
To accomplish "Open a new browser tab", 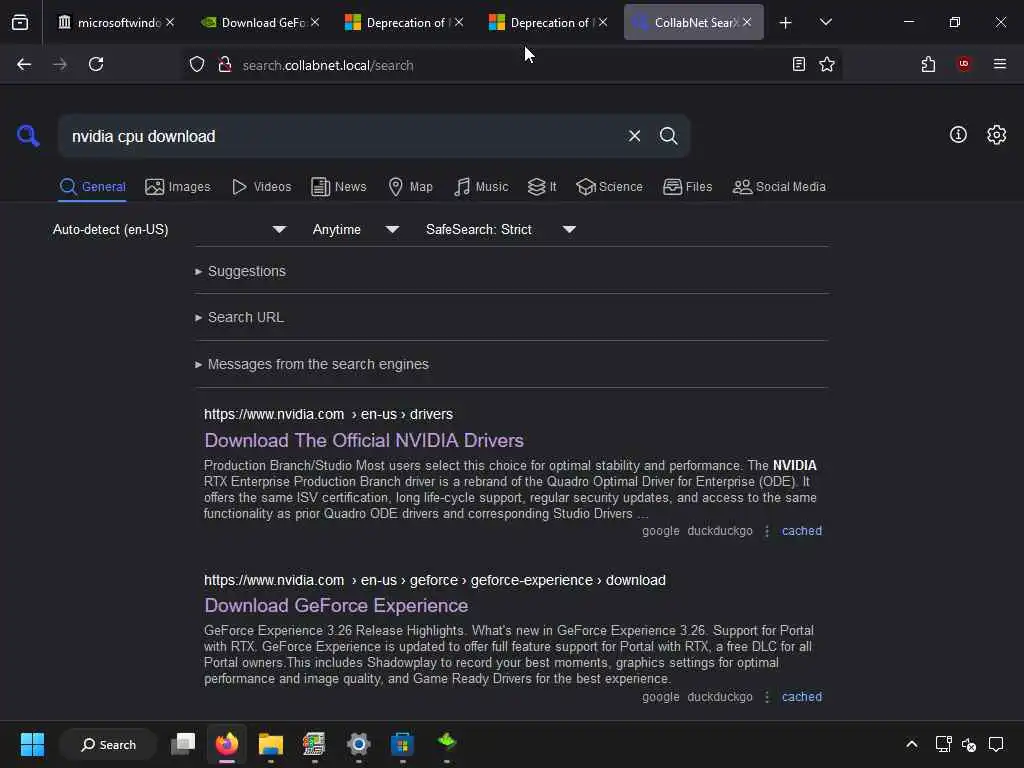I will point(785,23).
